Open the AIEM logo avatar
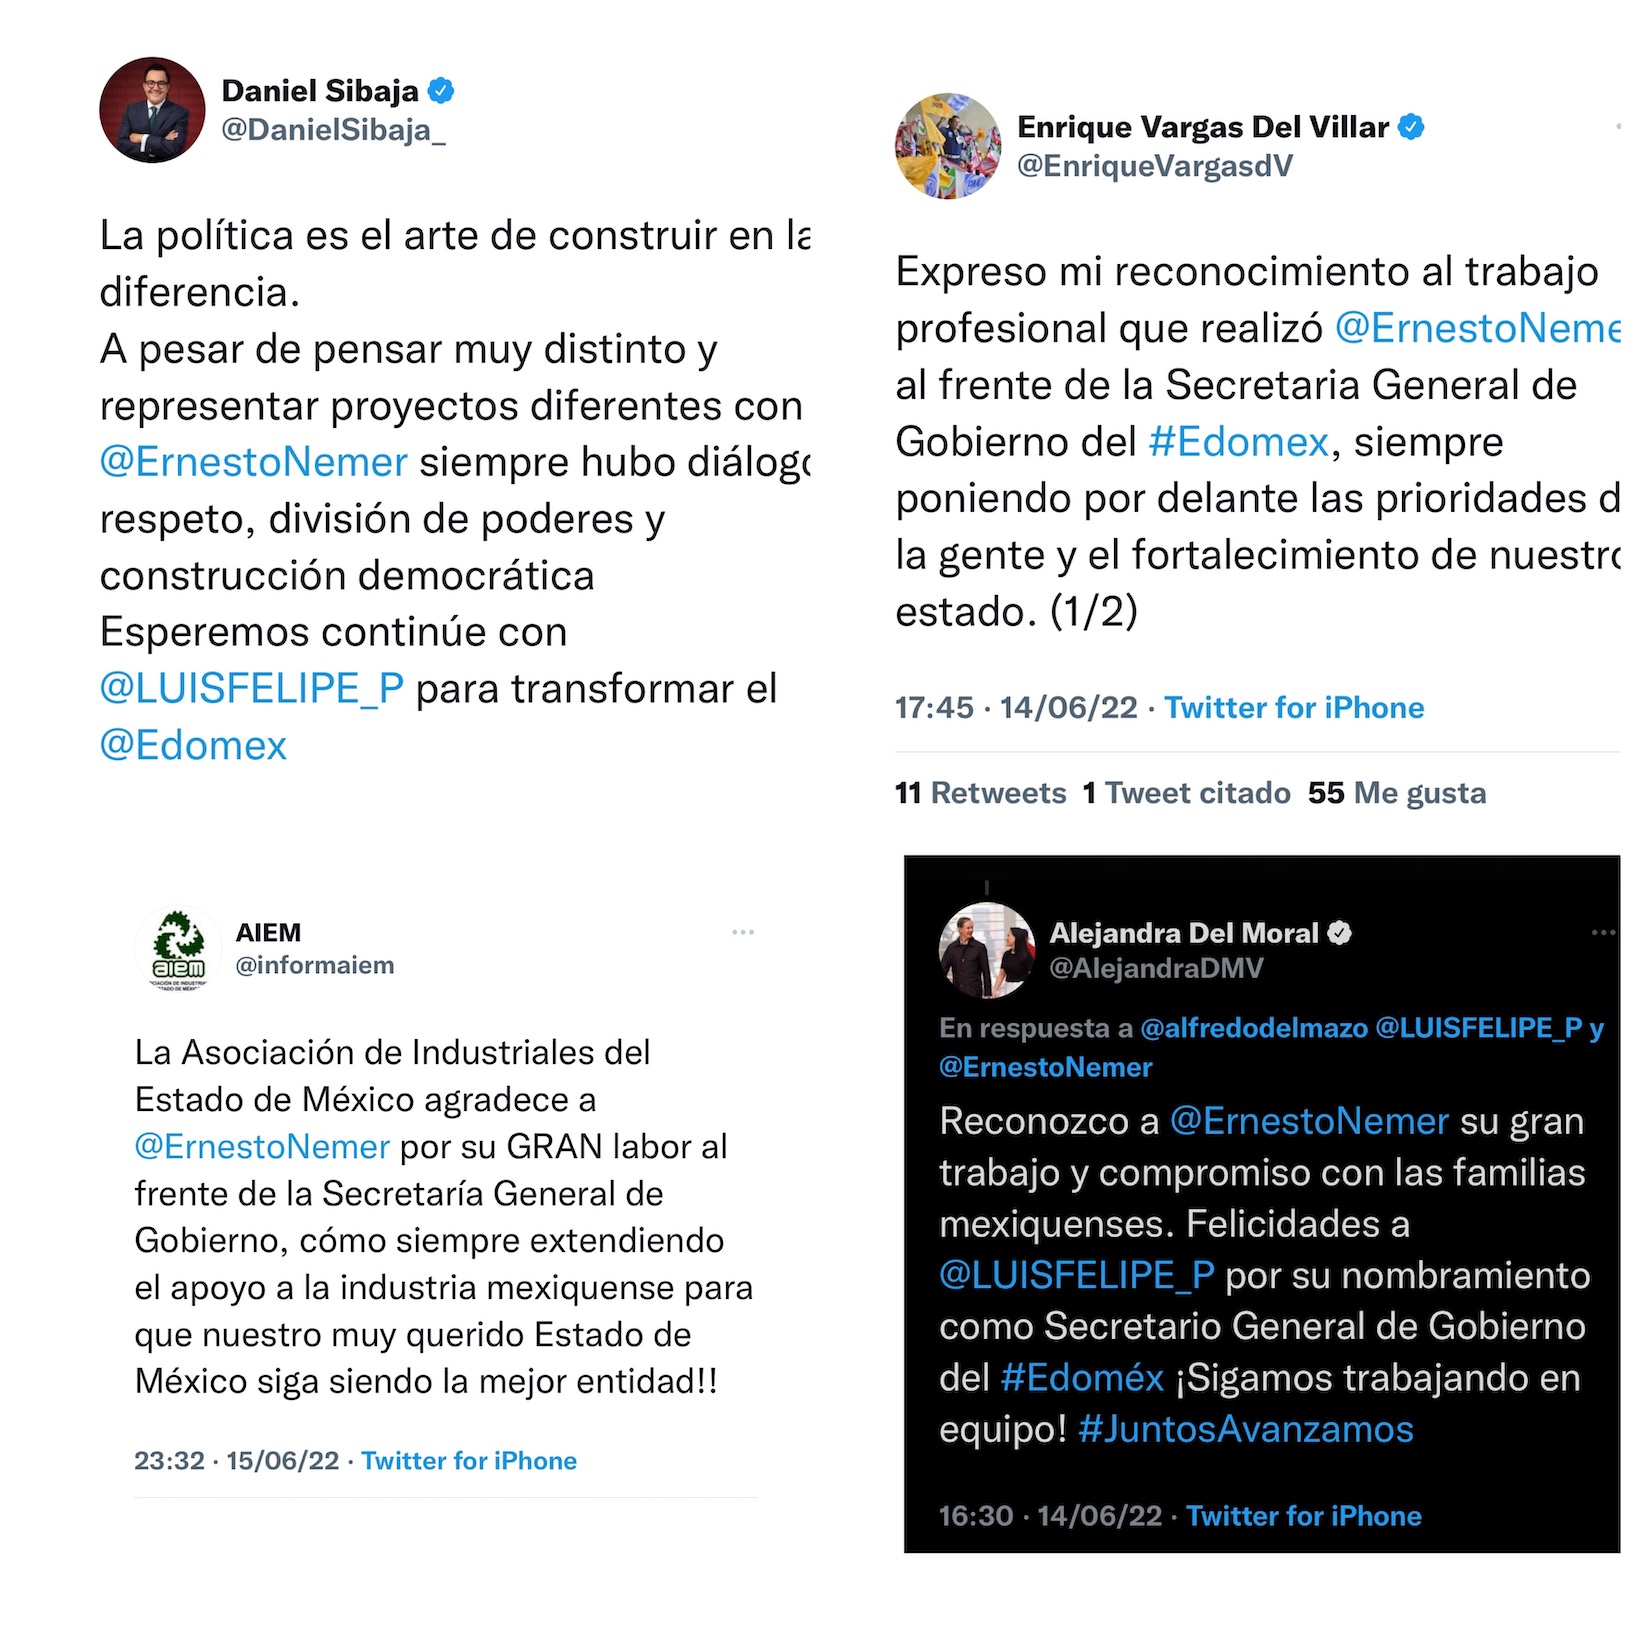 [178, 949]
